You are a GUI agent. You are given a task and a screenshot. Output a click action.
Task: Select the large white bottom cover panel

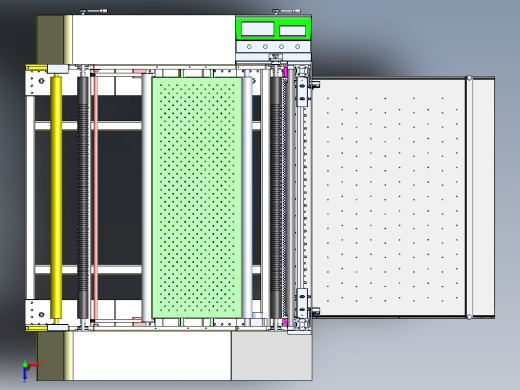pyautogui.click(x=152, y=356)
